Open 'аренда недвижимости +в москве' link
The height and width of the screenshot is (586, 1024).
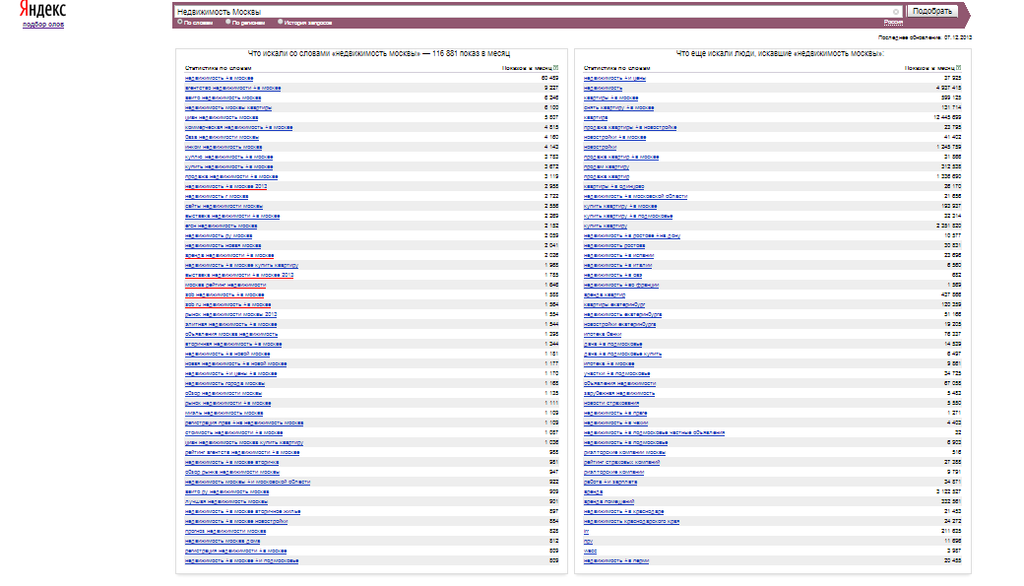coord(229,255)
